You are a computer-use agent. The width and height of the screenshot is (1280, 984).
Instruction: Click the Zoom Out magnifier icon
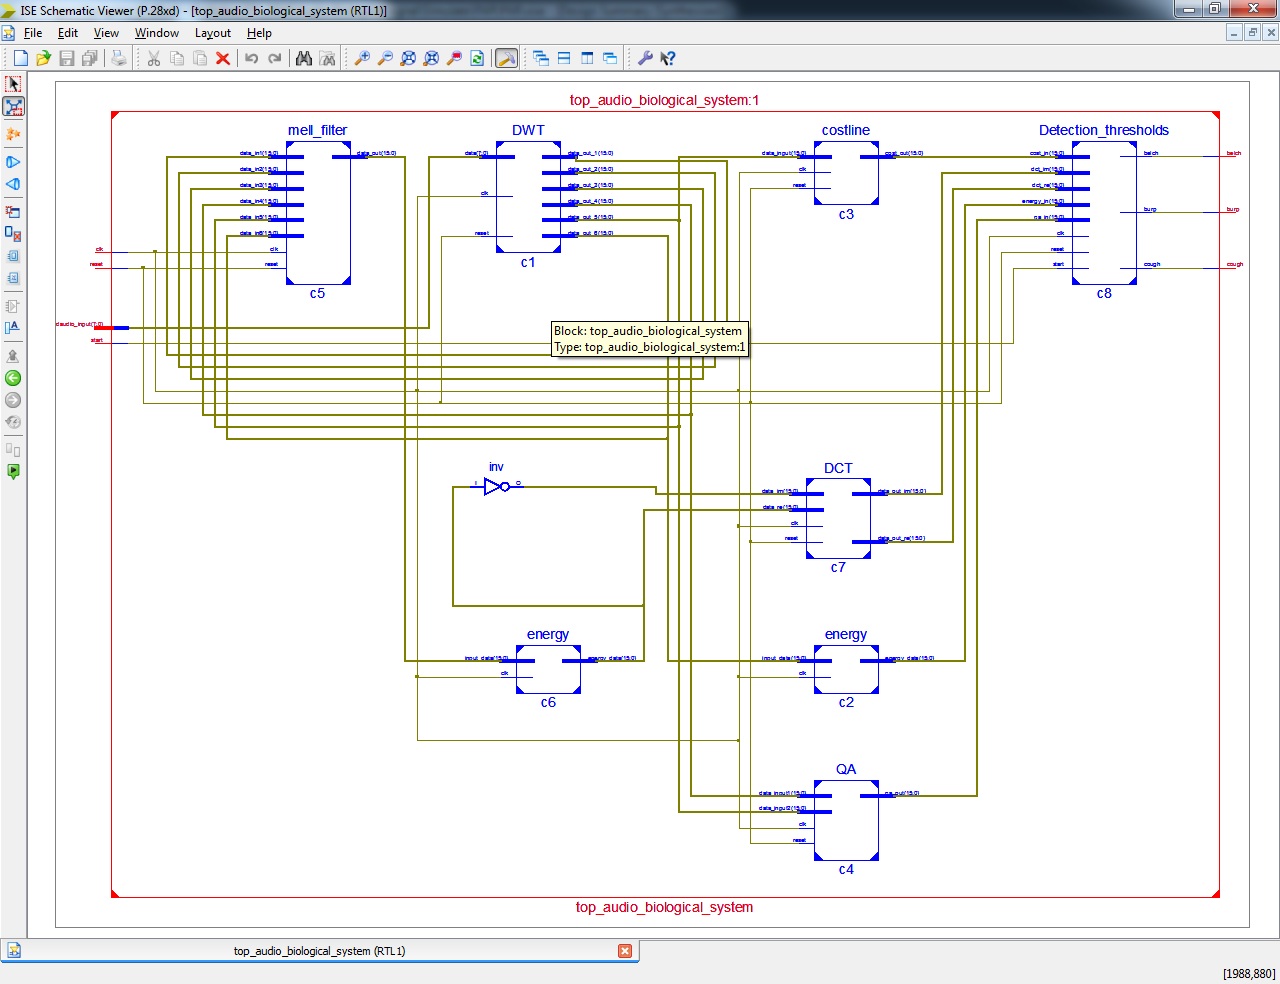click(x=385, y=59)
